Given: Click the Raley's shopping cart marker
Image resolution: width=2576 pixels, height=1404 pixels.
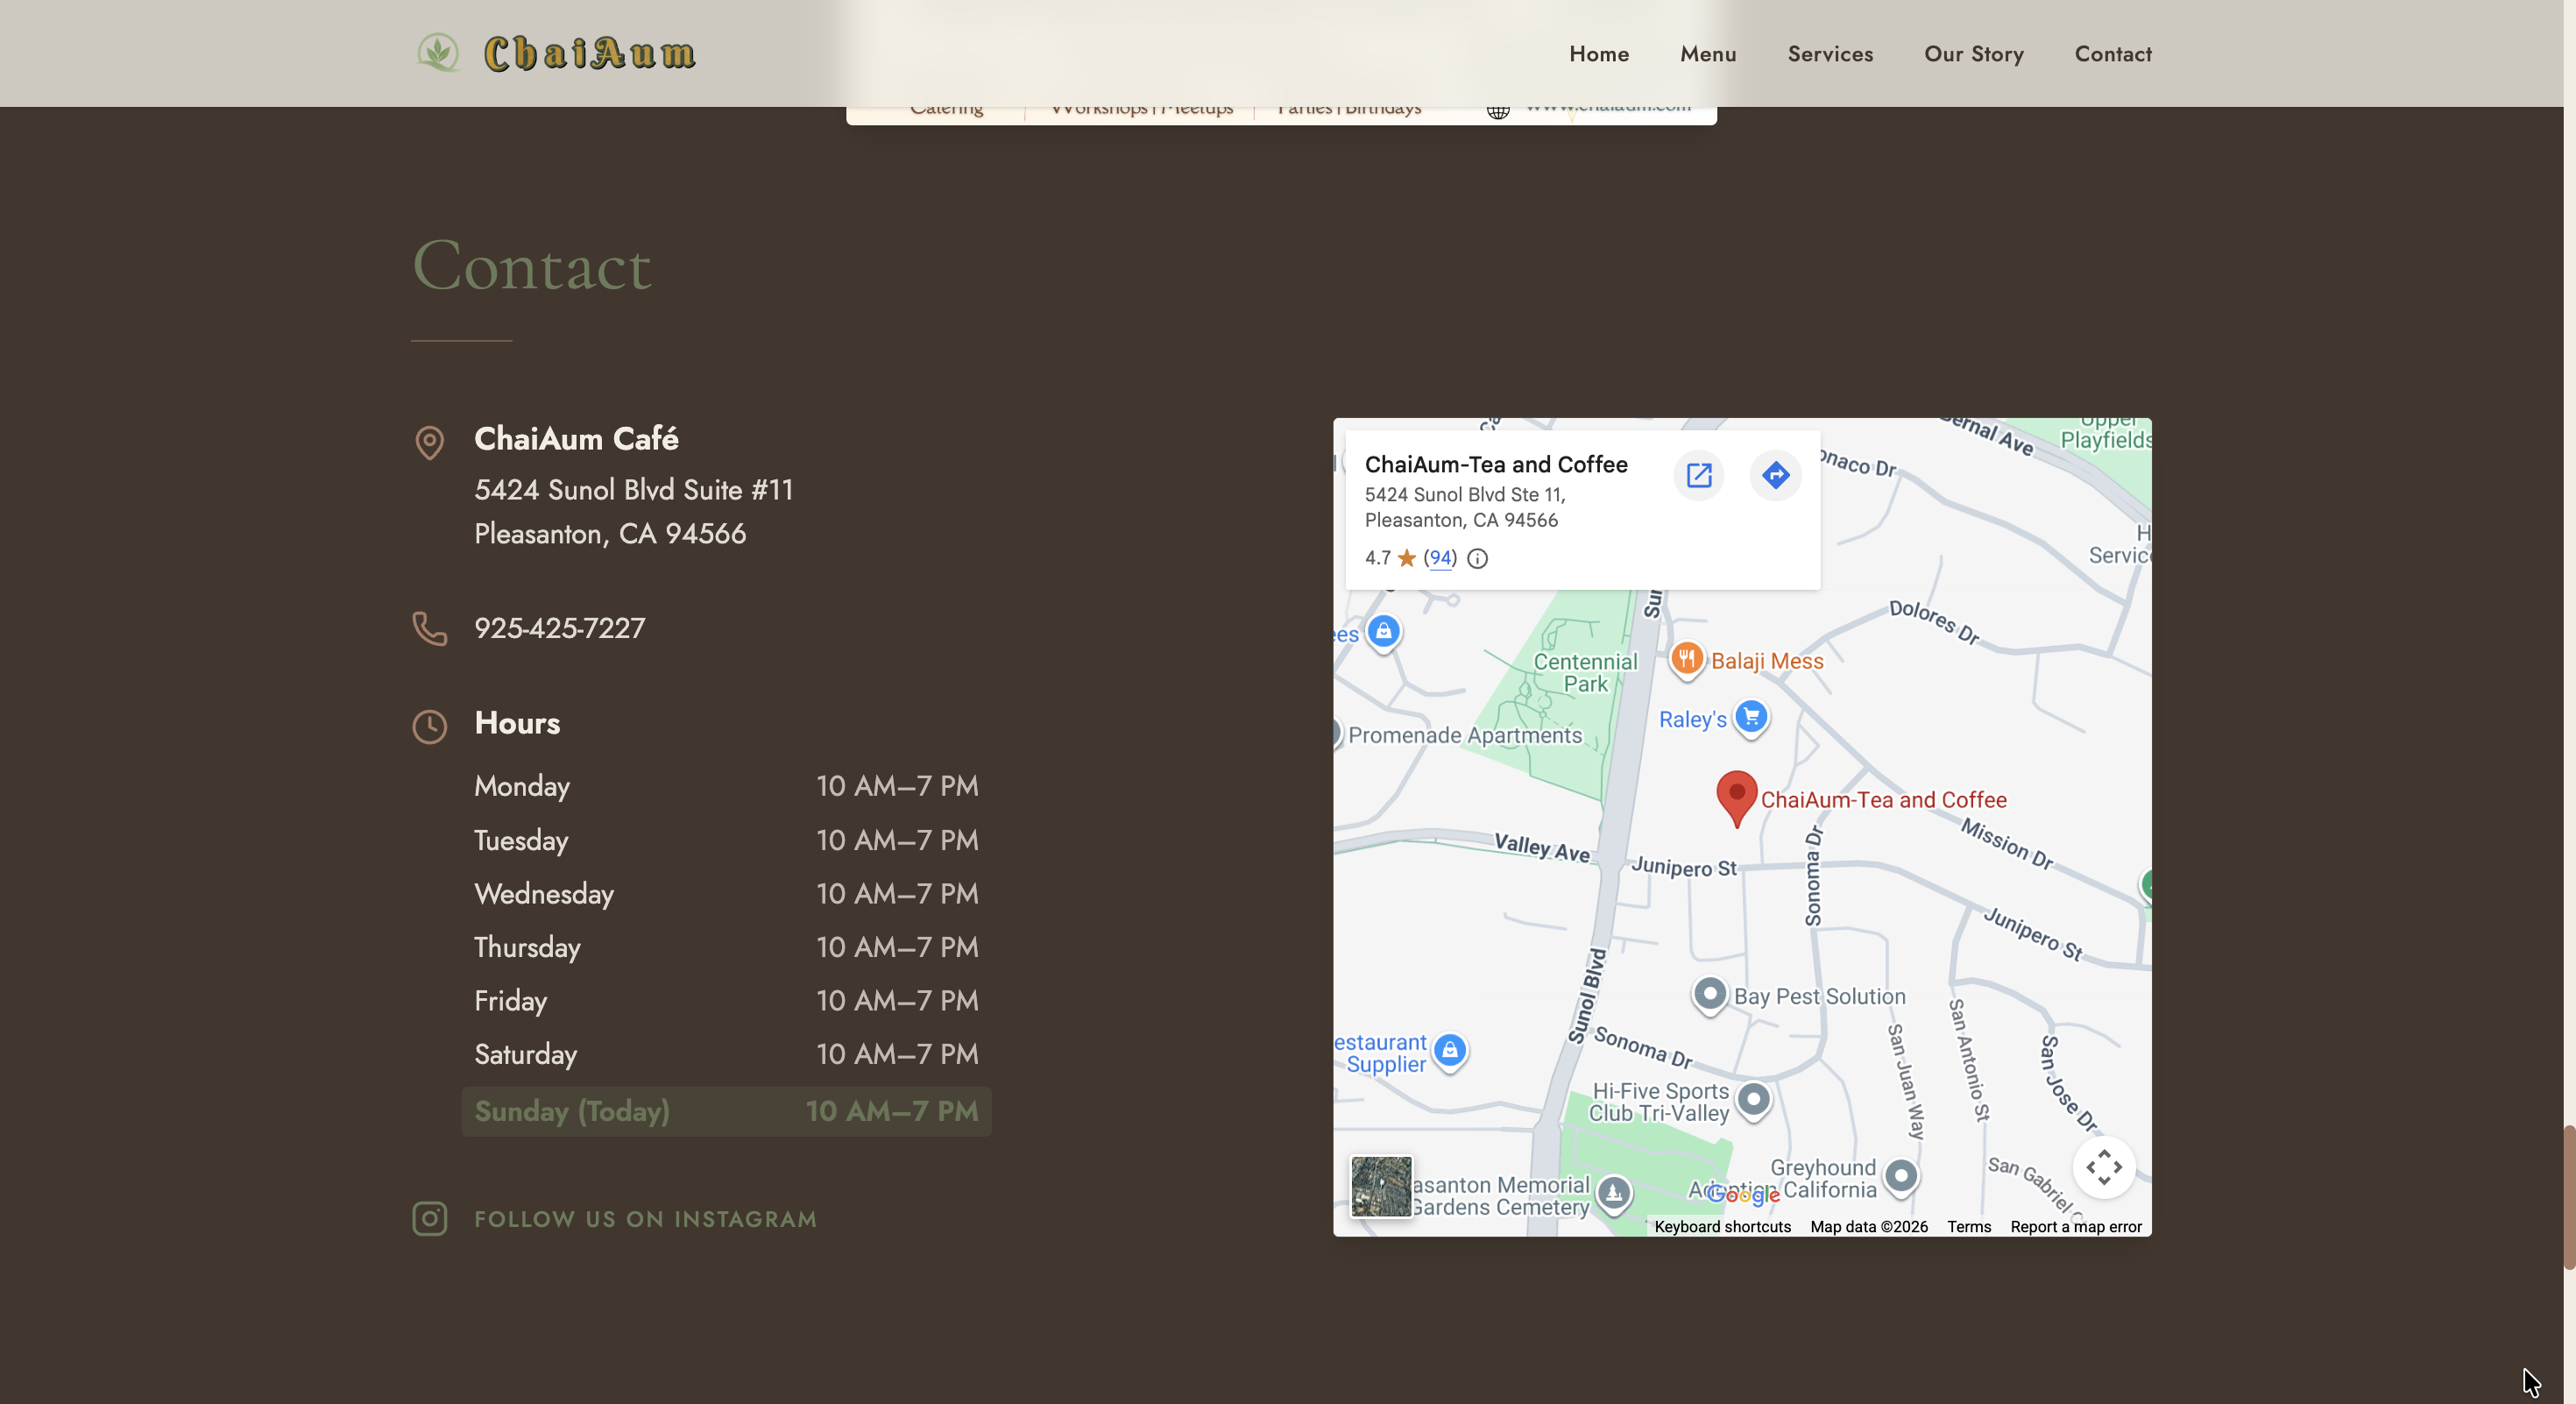Looking at the screenshot, I should click(1751, 718).
